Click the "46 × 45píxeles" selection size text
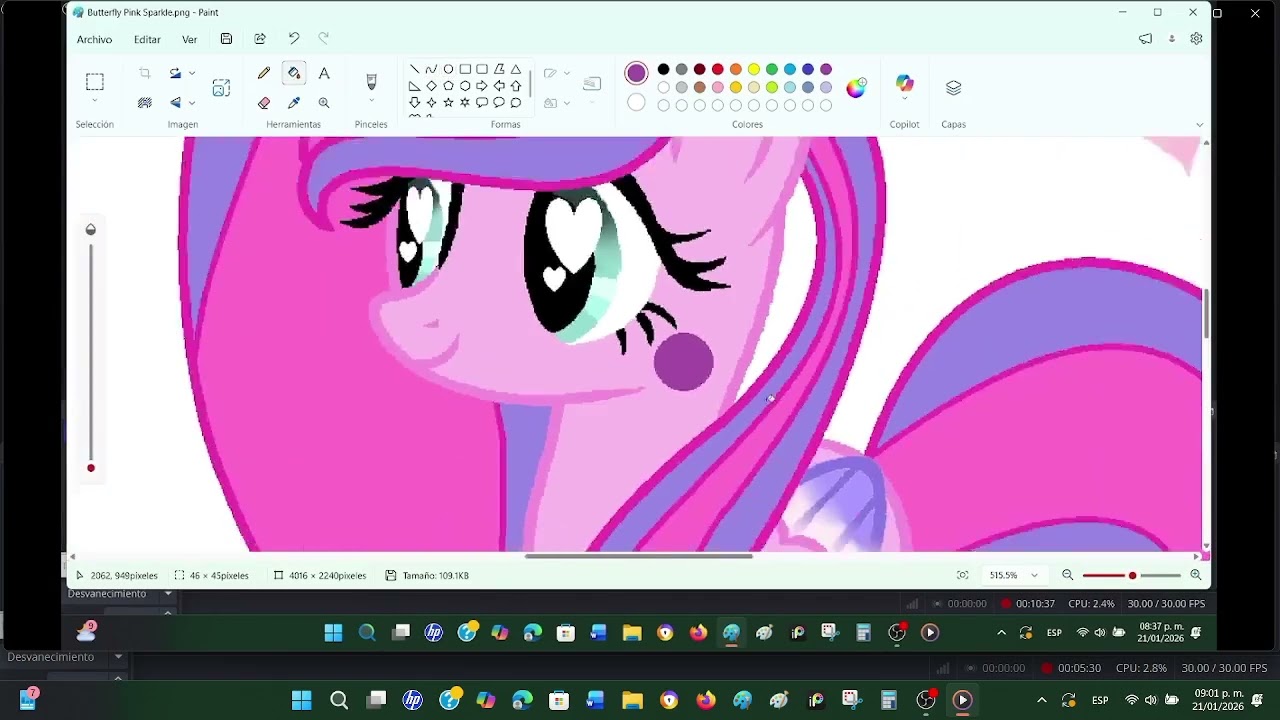Screen dimensions: 1280x720 pyautogui.click(x=218, y=576)
